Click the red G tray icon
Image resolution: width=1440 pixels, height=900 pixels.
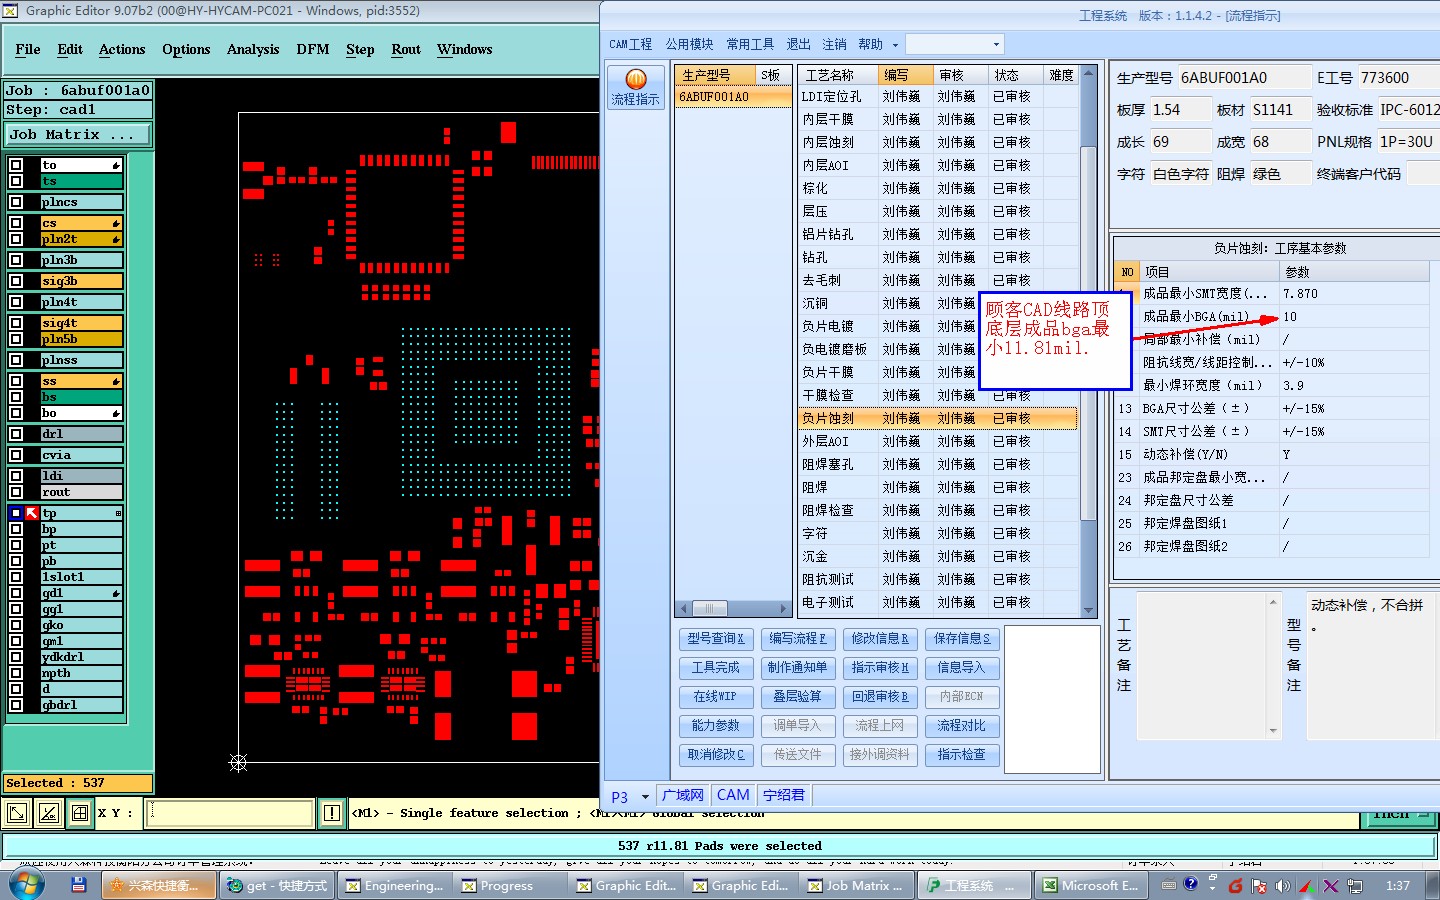click(x=1235, y=886)
